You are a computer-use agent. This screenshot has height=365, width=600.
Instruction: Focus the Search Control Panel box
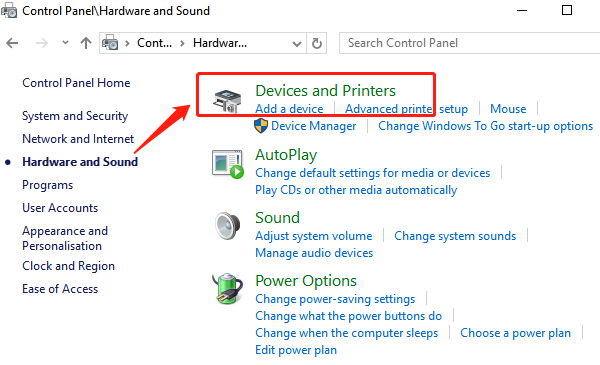(469, 43)
